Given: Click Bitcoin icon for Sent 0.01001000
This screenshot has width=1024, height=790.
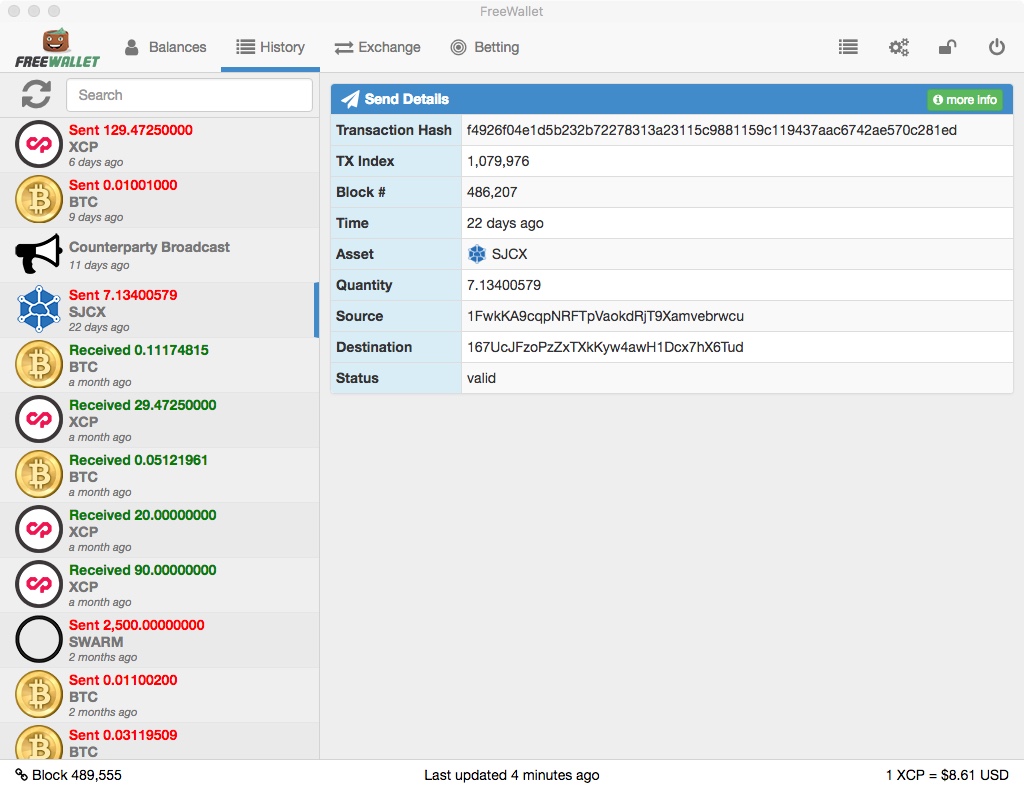Looking at the screenshot, I should pos(39,200).
